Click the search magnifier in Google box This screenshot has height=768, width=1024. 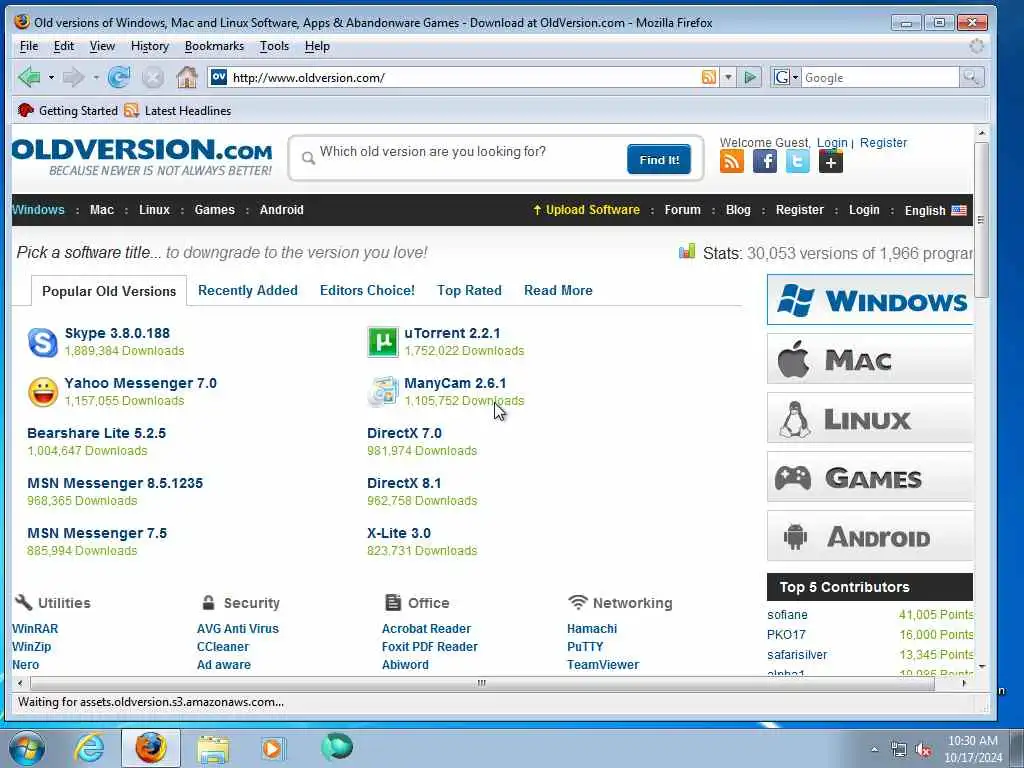[971, 77]
